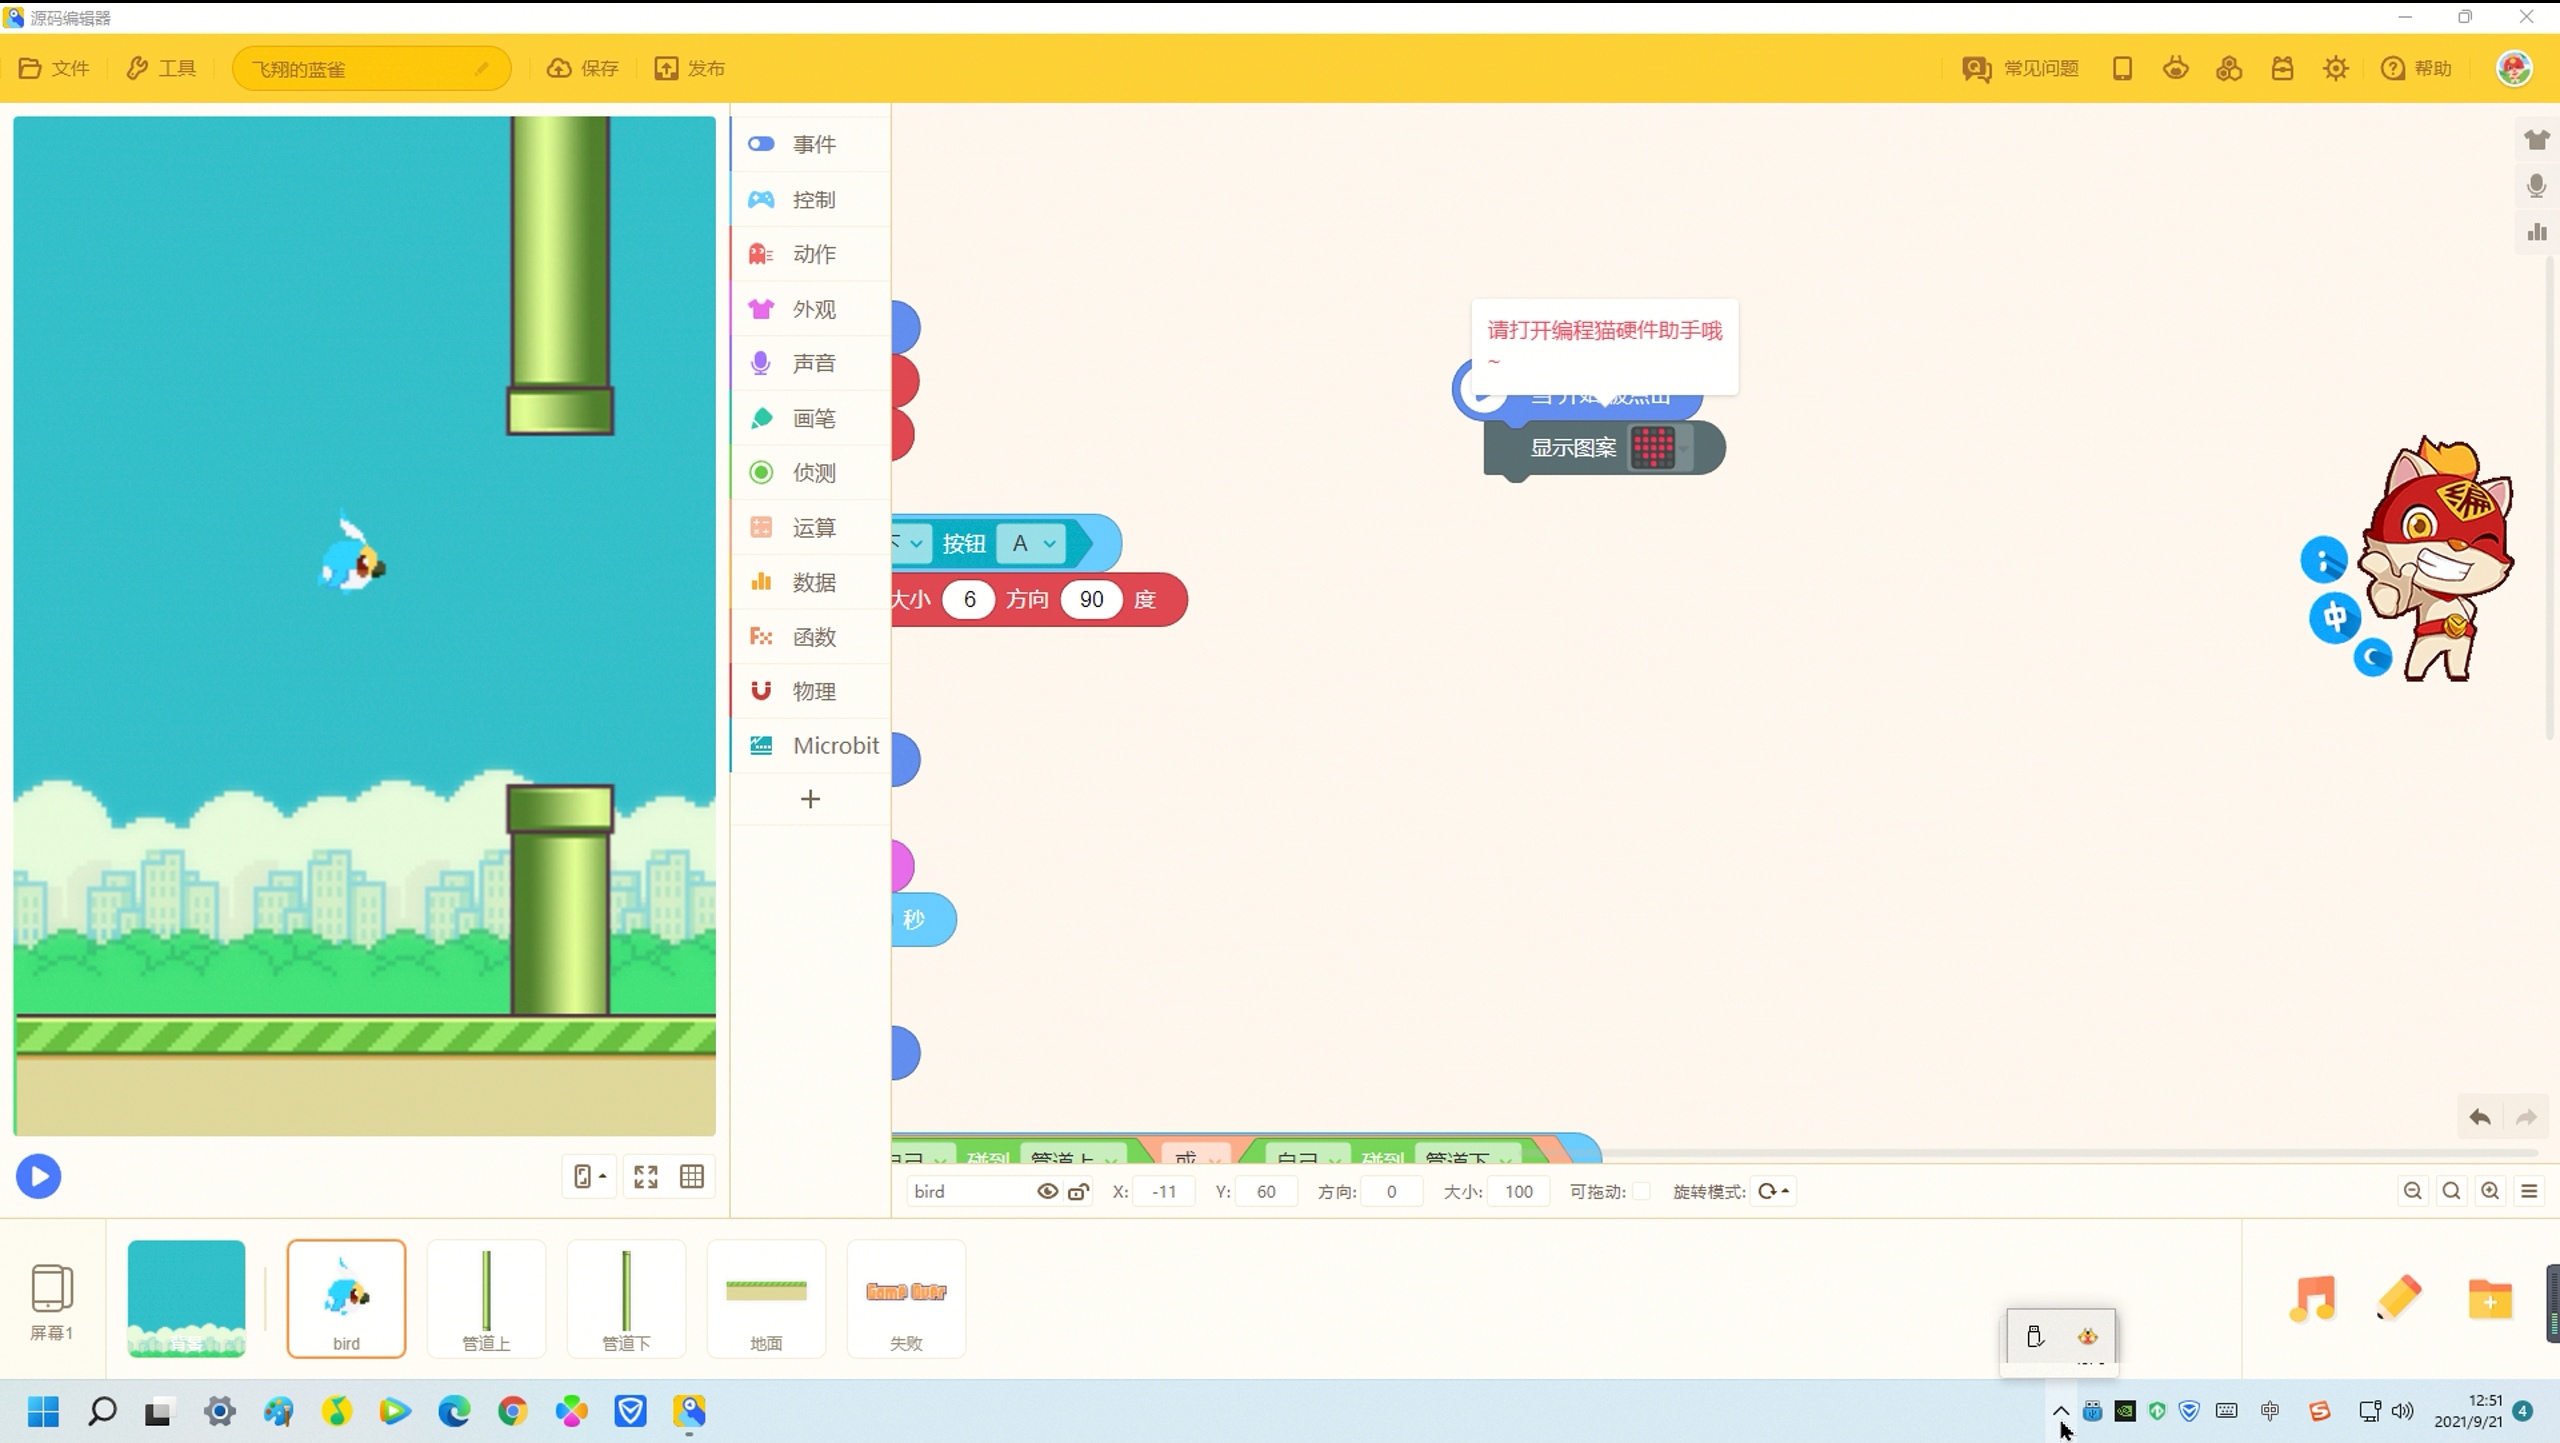The image size is (2560, 1443).
Task: Open the backpack icon in top toolbar
Action: pyautogui.click(x=2282, y=68)
